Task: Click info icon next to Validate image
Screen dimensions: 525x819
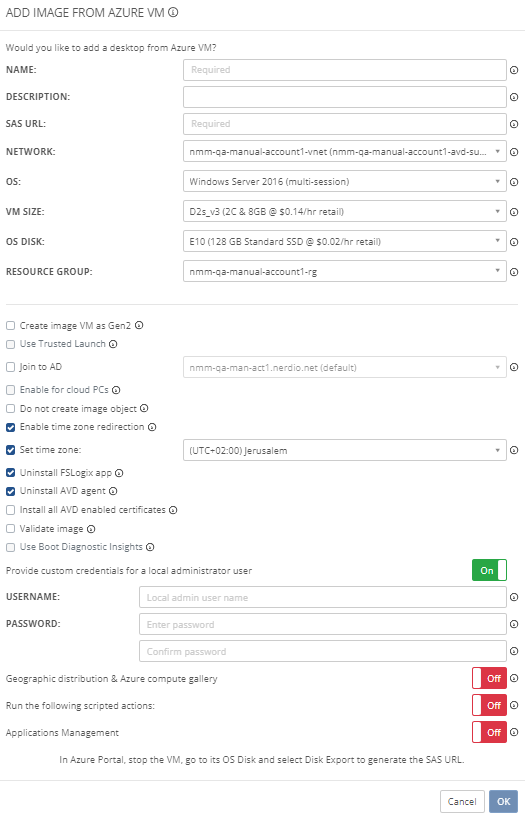Action: coord(91,529)
